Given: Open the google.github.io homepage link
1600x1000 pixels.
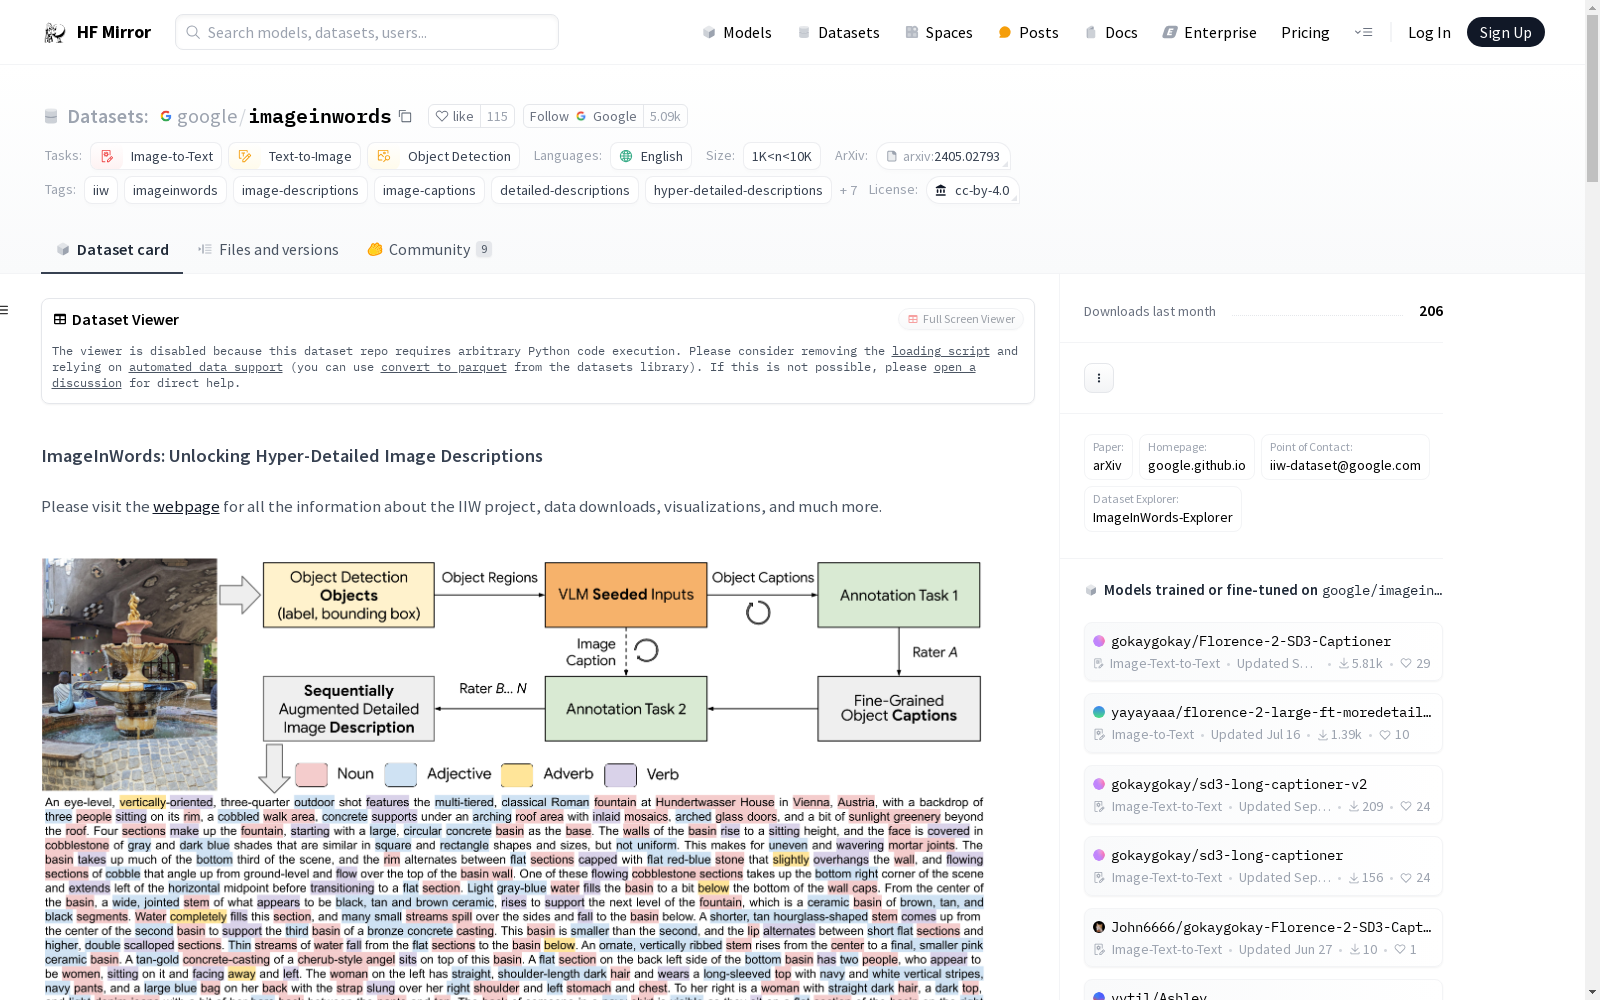Looking at the screenshot, I should click(1197, 457).
